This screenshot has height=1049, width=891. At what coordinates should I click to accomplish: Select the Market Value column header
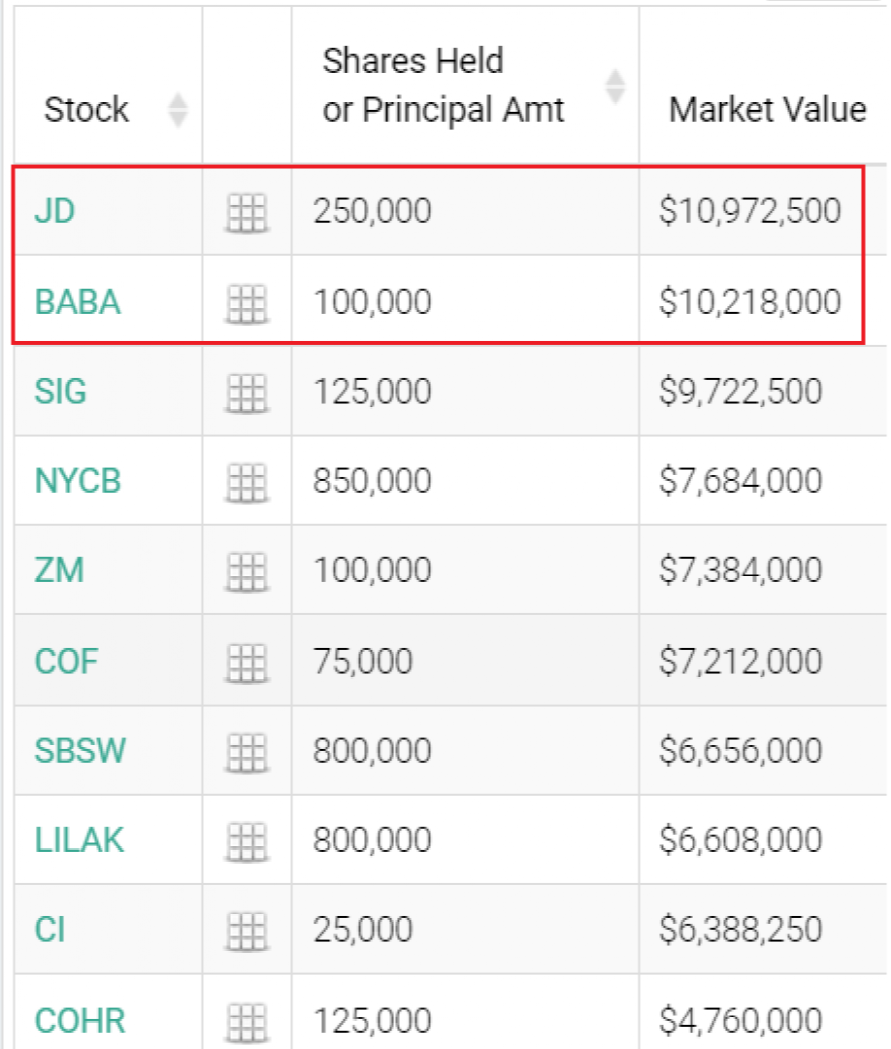[x=767, y=110]
